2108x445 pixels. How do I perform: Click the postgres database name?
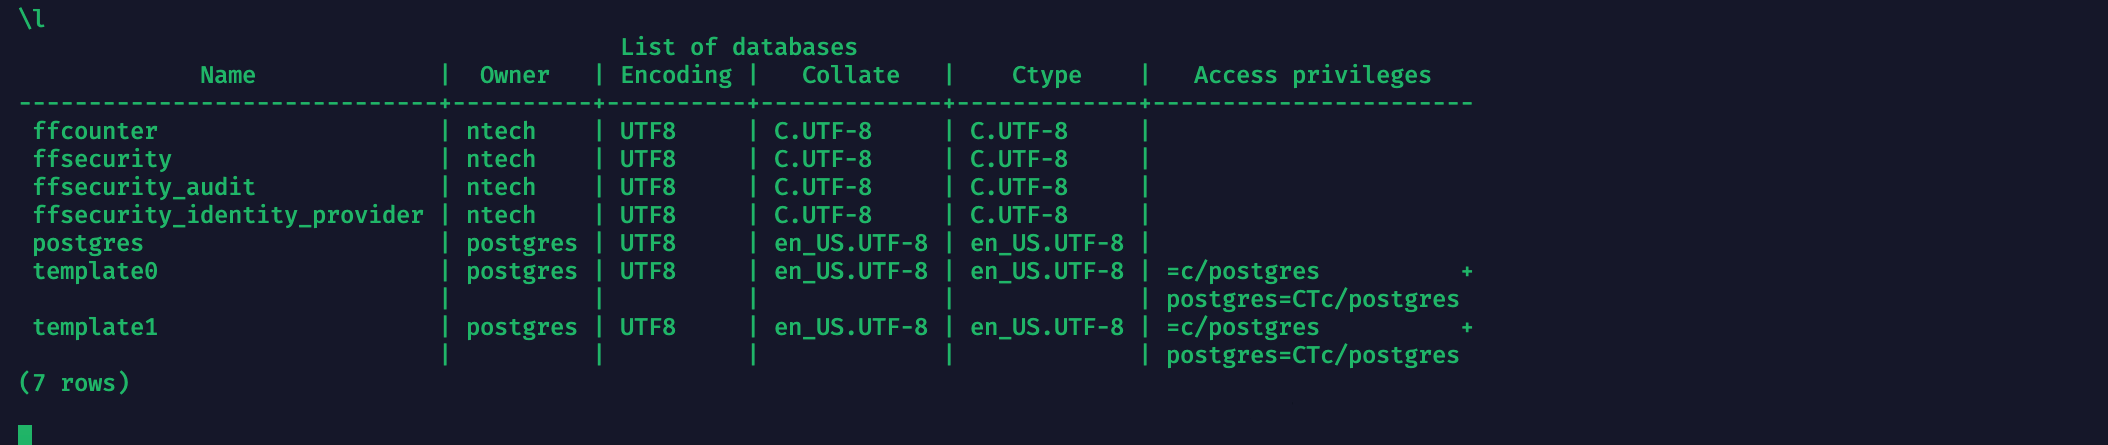88,243
